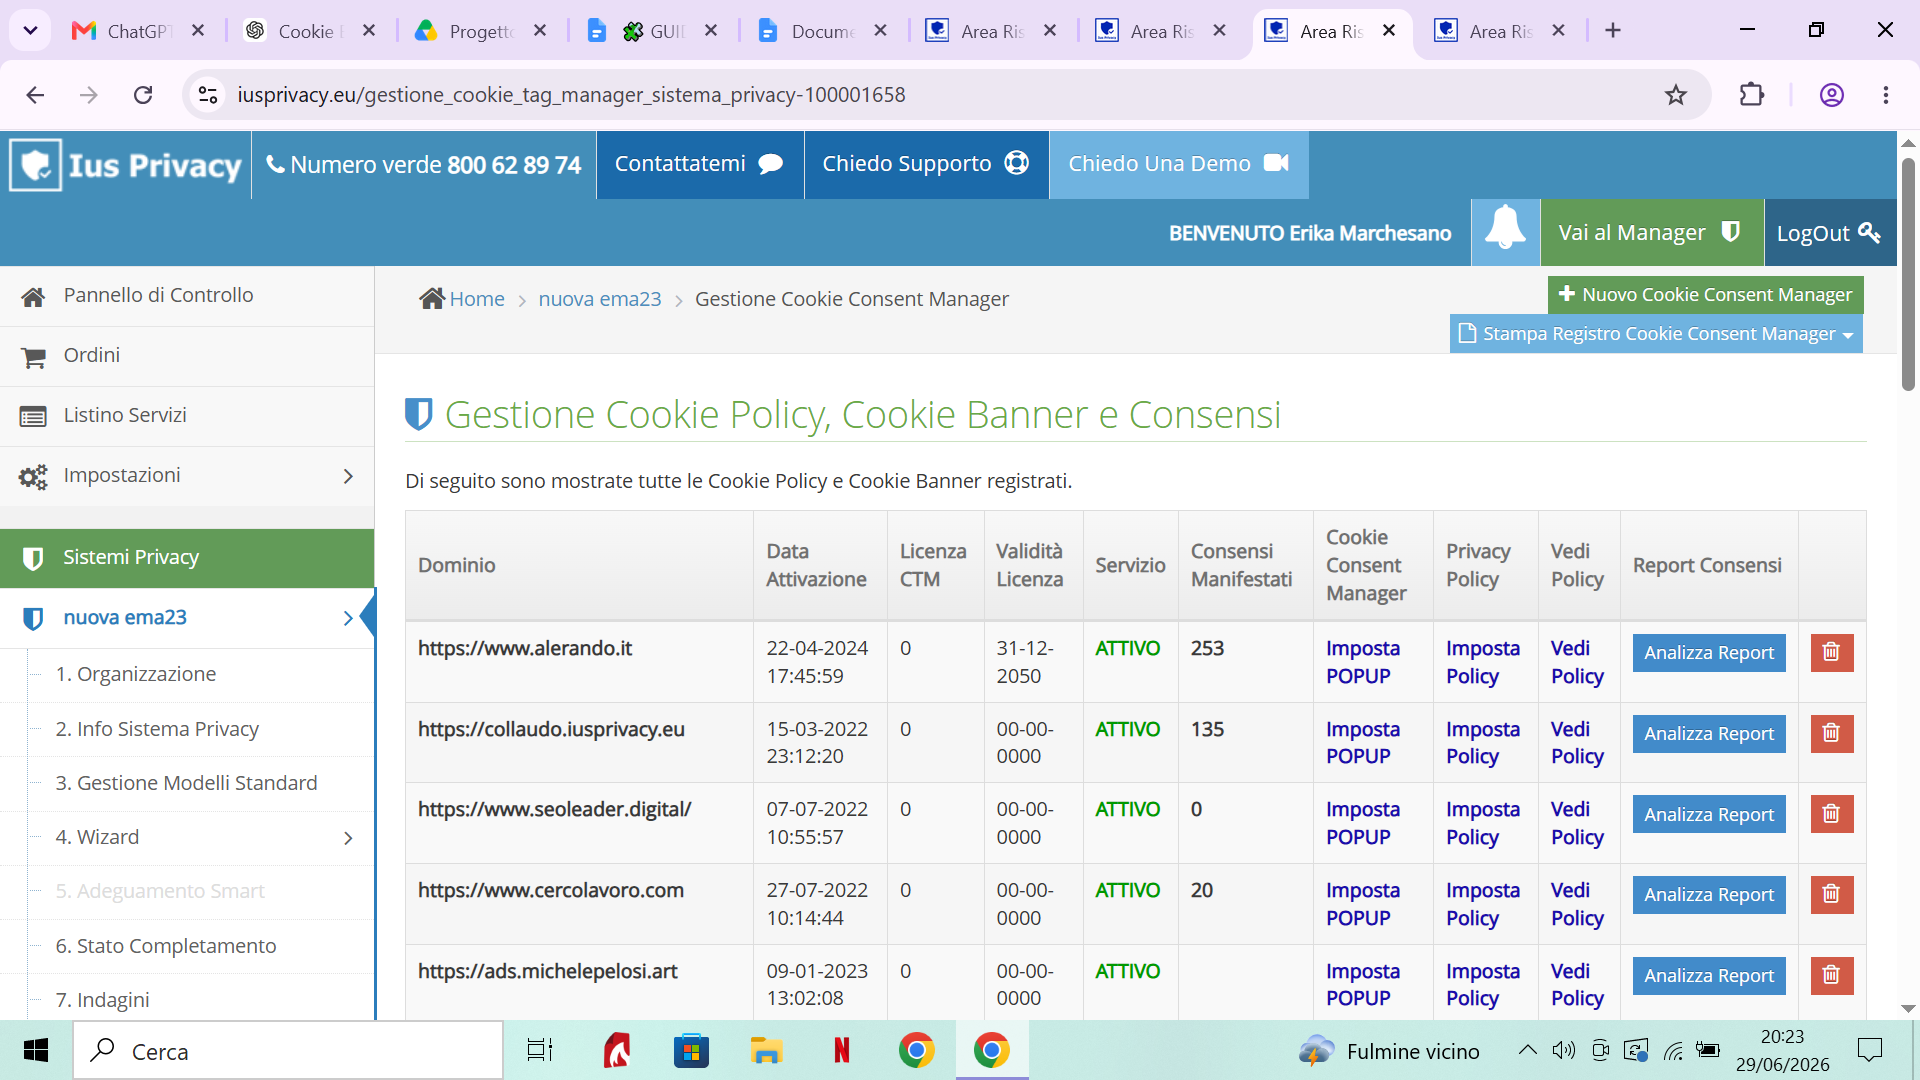Go back in browser history
This screenshot has height=1080, width=1920.
click(x=35, y=95)
